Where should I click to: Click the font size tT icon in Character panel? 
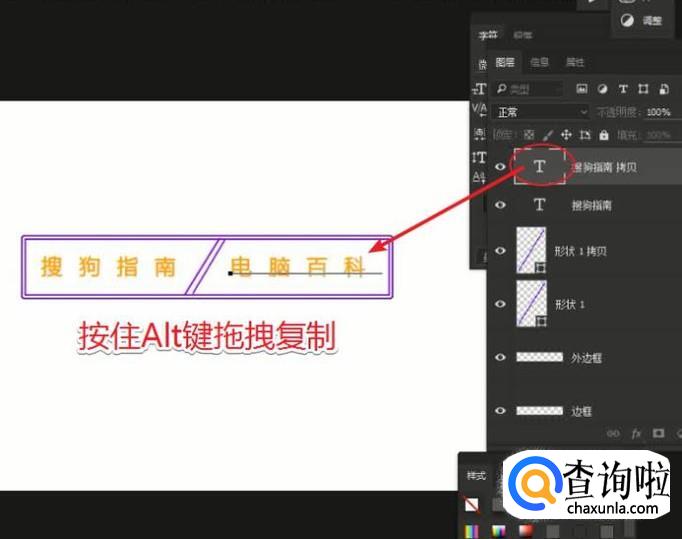pyautogui.click(x=479, y=89)
